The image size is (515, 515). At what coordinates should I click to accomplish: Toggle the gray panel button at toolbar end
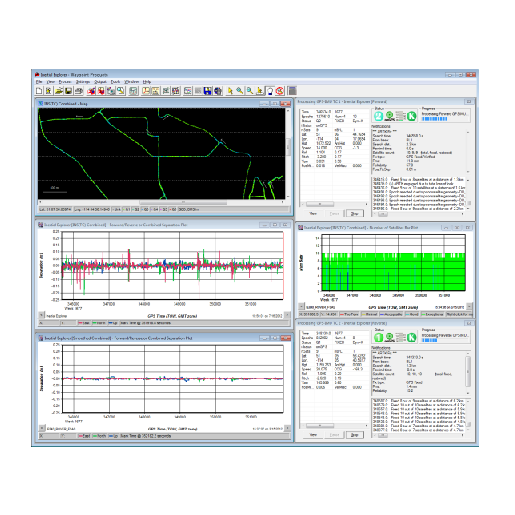coord(292,91)
